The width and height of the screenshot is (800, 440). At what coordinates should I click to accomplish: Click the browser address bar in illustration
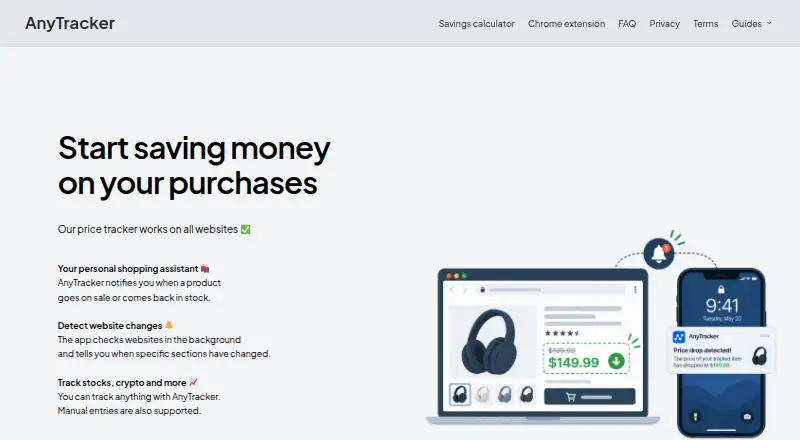point(552,289)
